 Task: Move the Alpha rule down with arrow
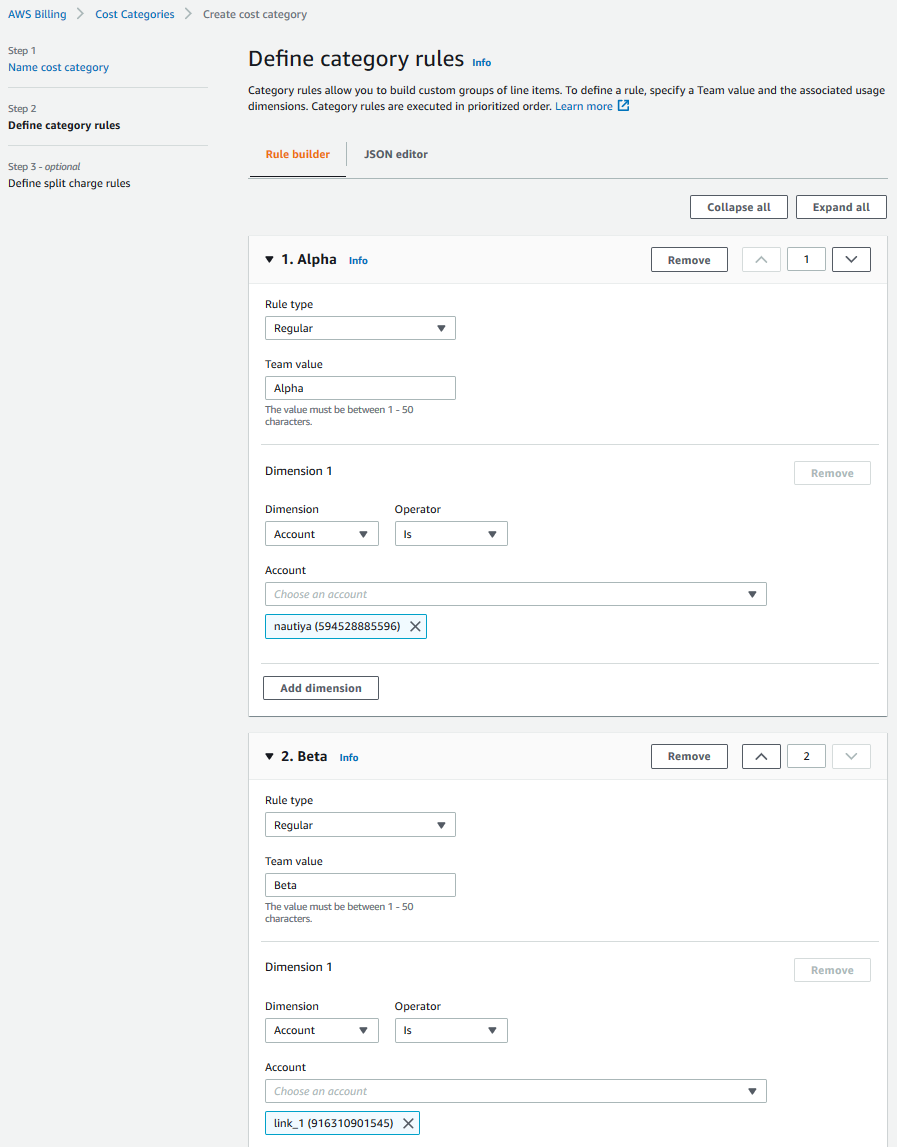pos(851,260)
